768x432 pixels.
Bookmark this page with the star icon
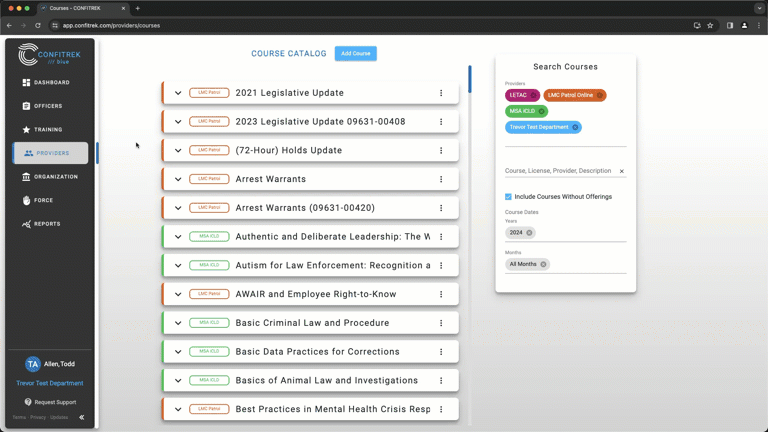point(710,25)
